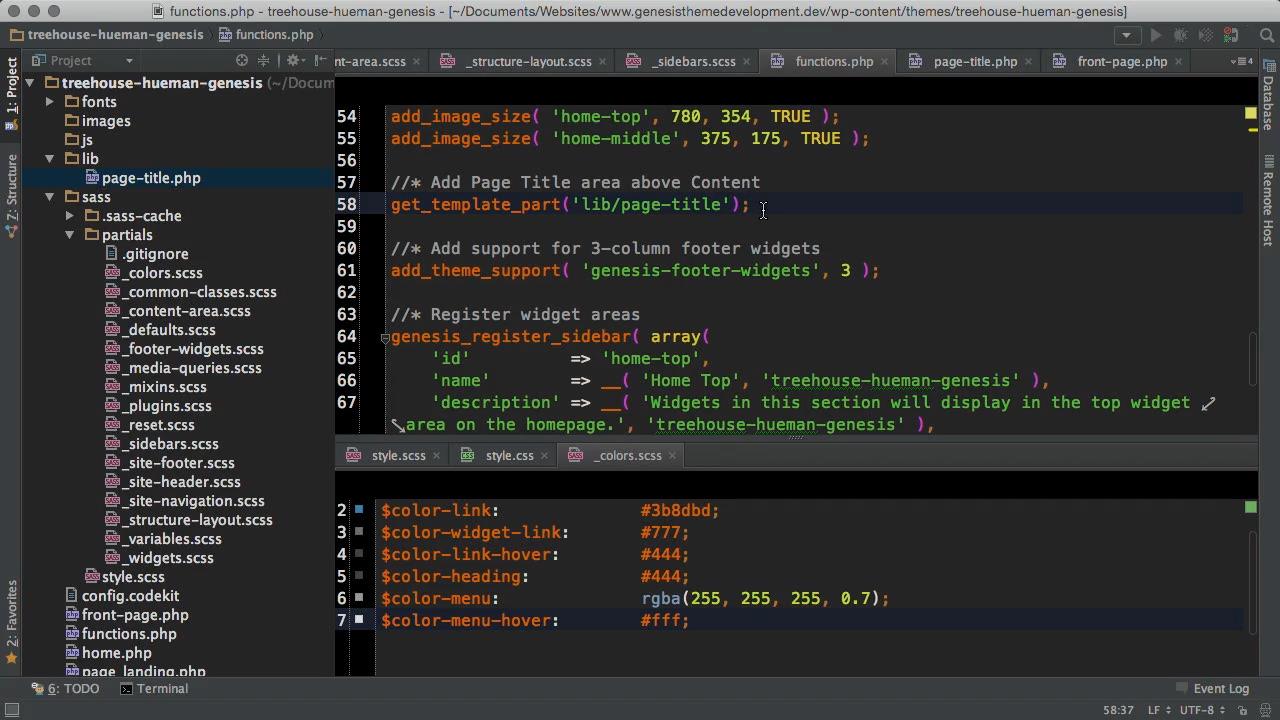Screen dimensions: 1280x720
Task: Click the Run configuration play icon
Action: click(1156, 35)
